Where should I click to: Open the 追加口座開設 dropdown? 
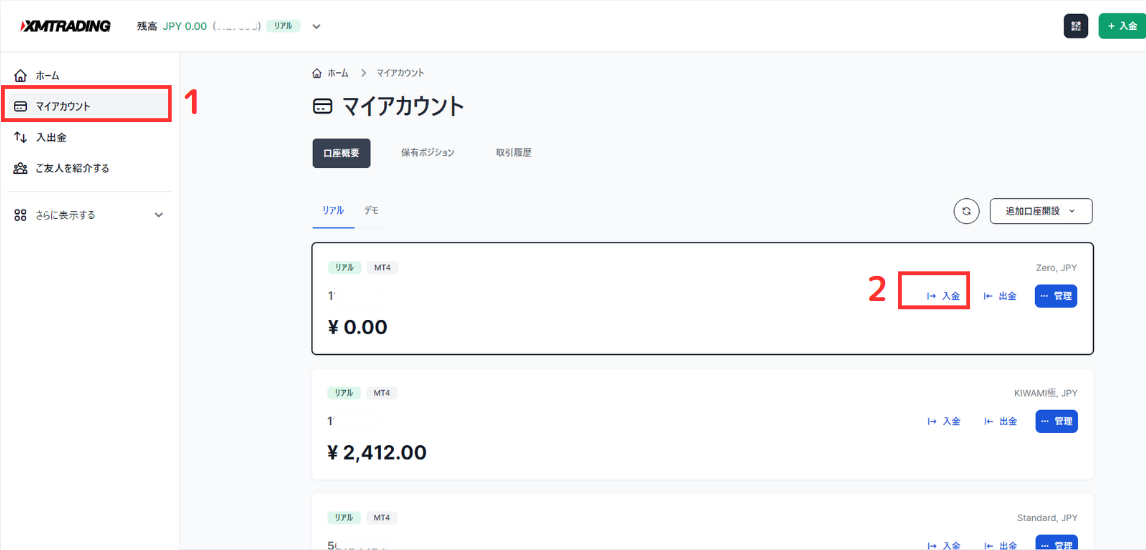1041,211
